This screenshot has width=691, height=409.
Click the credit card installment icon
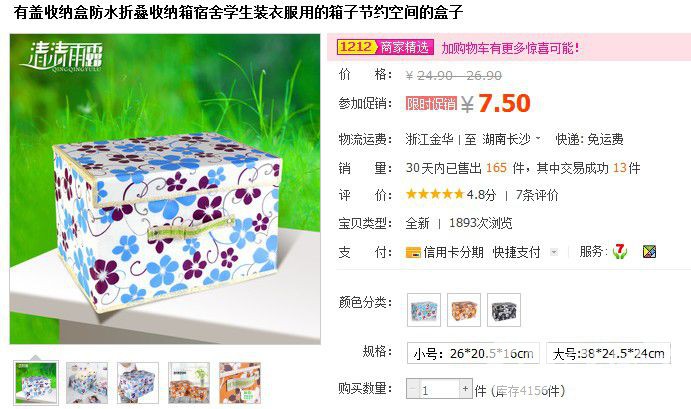click(413, 253)
